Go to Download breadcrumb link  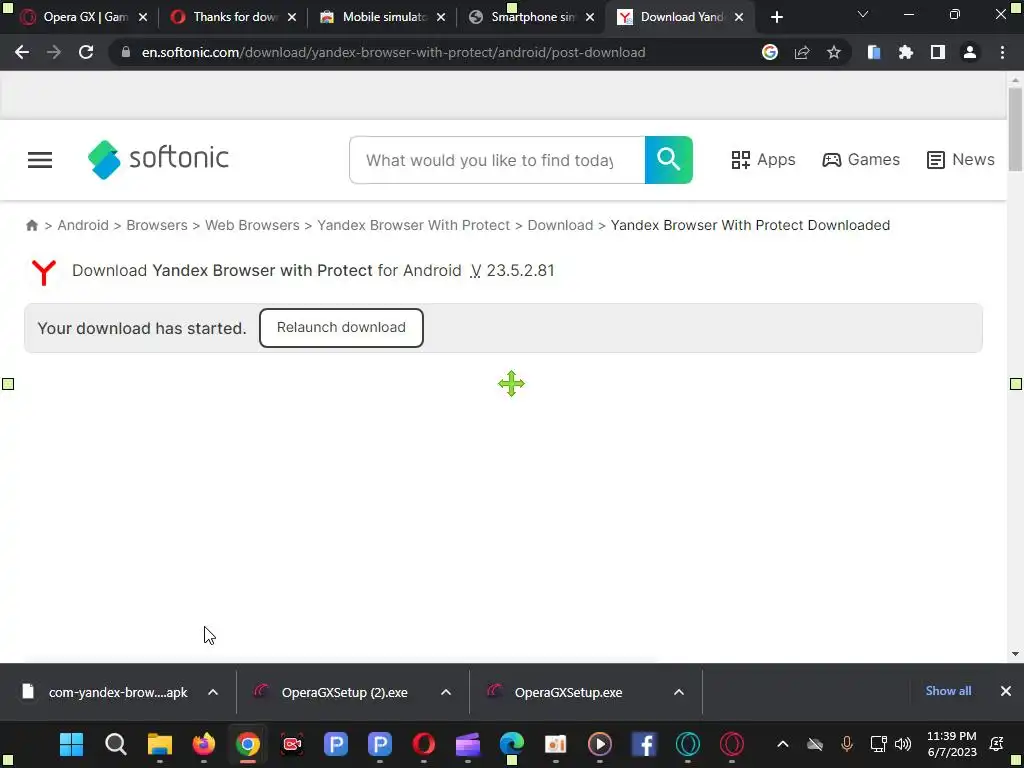(x=560, y=225)
